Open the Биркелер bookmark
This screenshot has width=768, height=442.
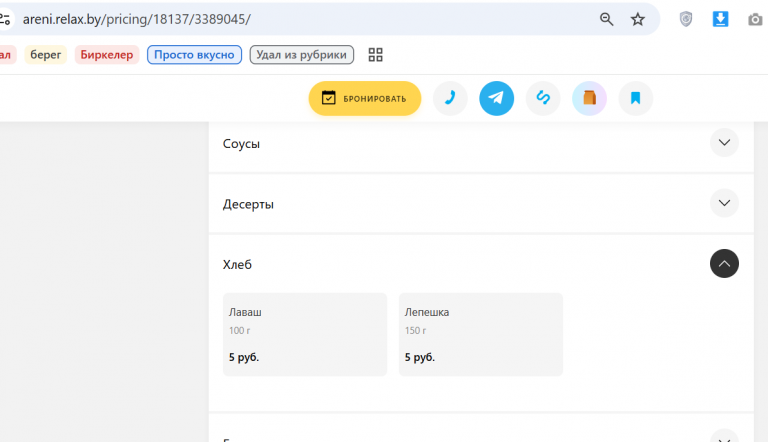click(107, 54)
